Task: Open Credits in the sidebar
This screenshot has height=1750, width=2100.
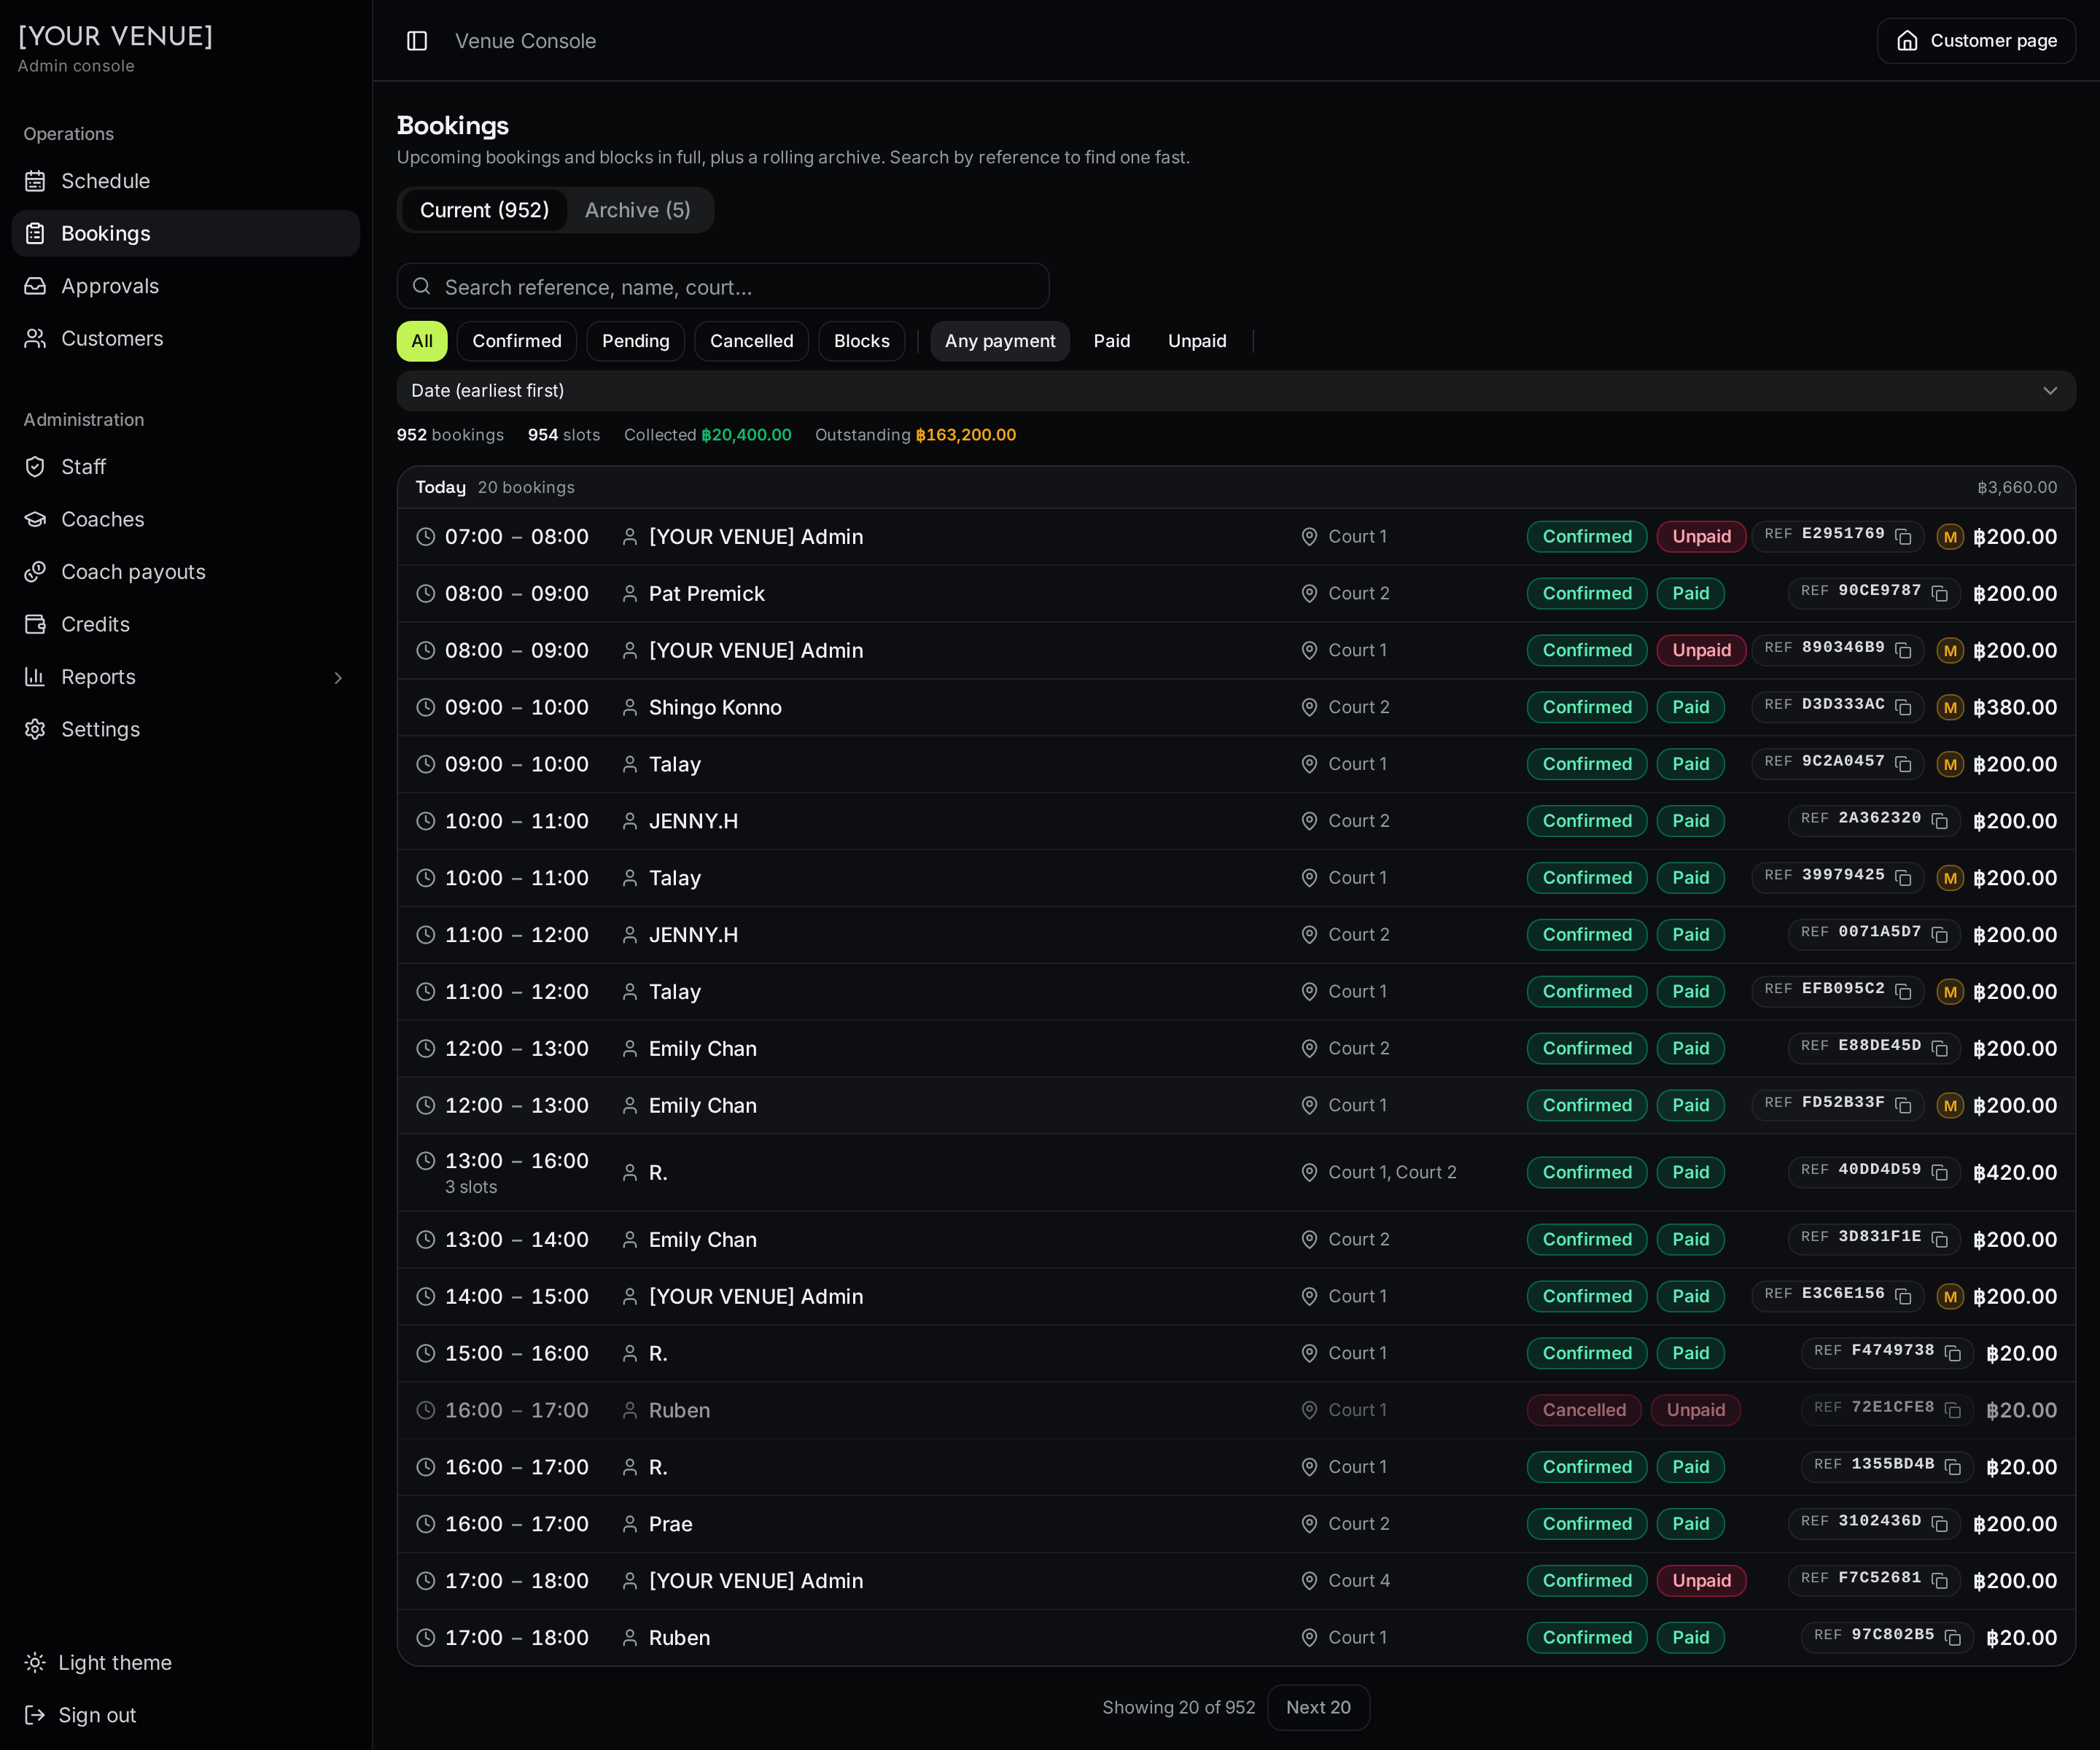Action: click(186, 624)
